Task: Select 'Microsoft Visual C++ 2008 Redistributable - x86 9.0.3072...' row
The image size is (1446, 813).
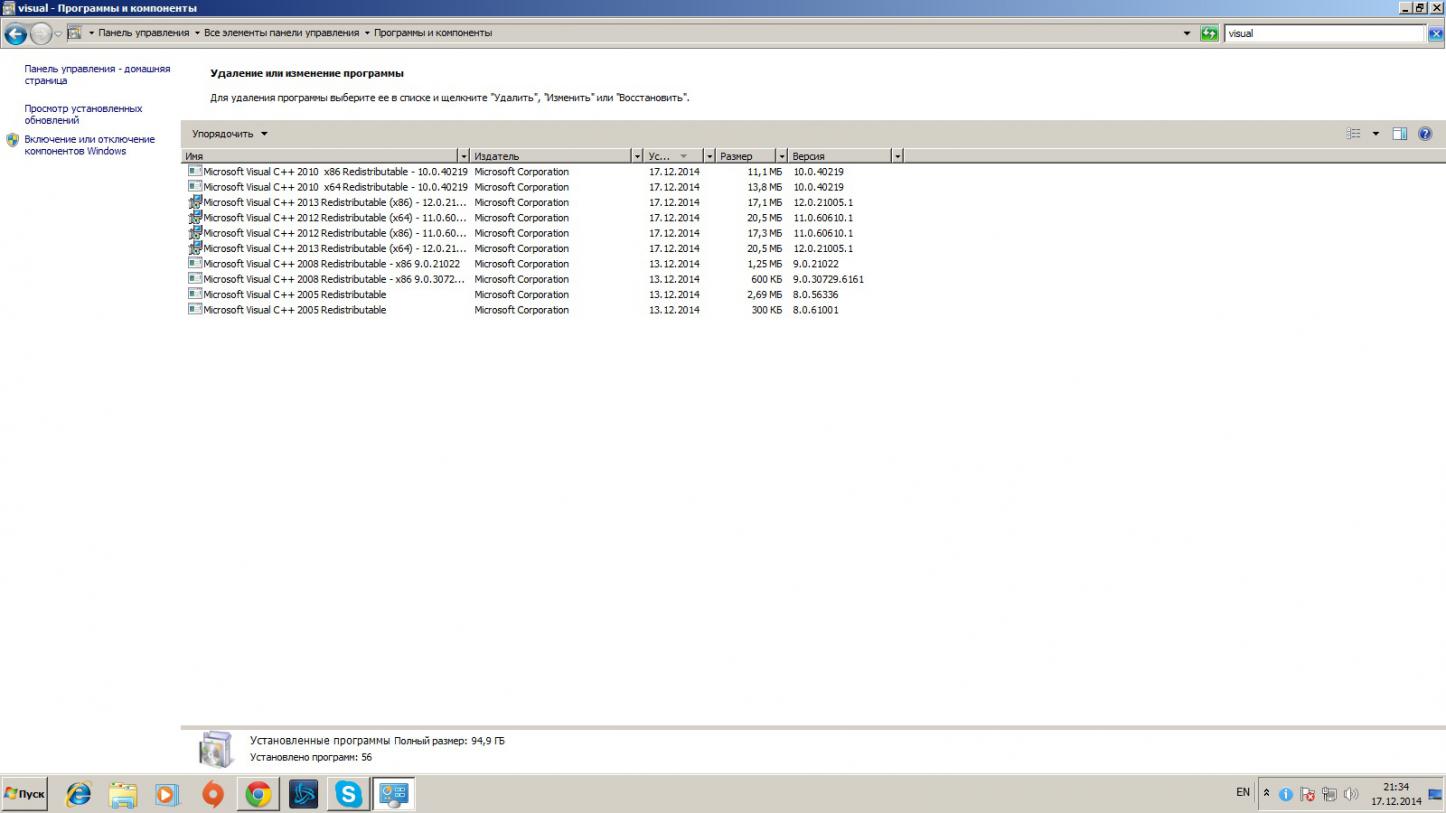Action: (x=527, y=279)
